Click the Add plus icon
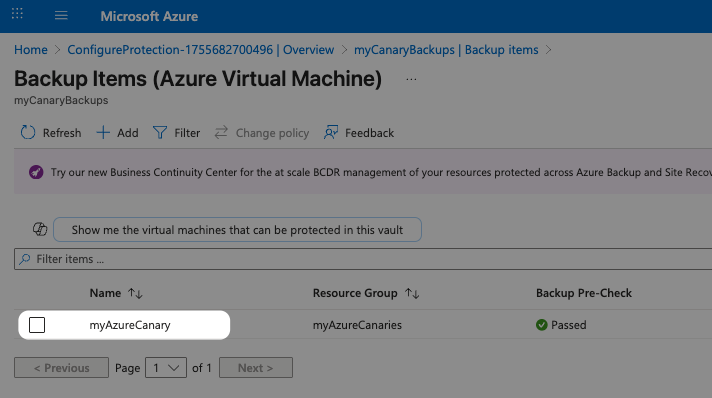This screenshot has width=712, height=398. 103,132
